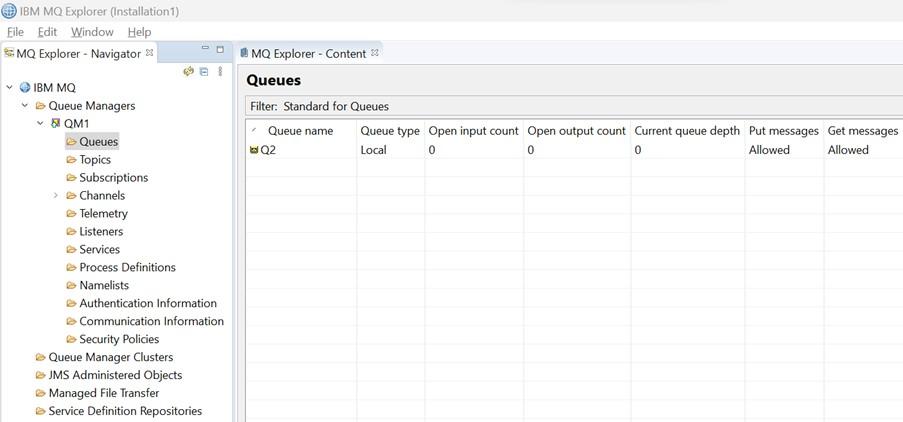This screenshot has height=422, width=903.
Task: Click the QM1 queue manager icon
Action: pos(56,123)
